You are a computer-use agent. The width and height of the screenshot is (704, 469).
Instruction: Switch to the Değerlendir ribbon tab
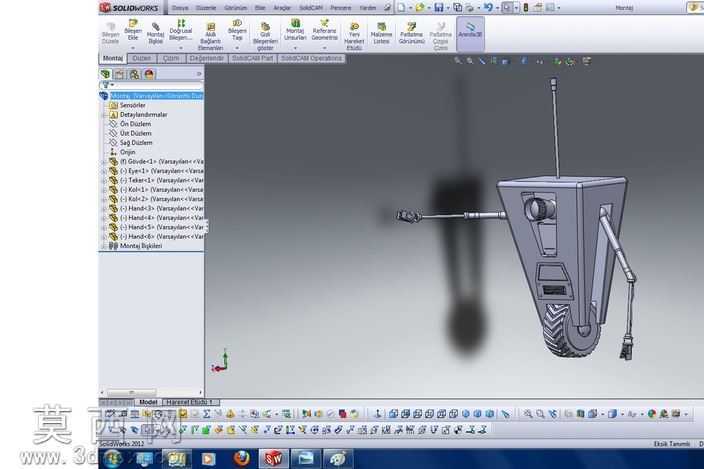[207, 58]
